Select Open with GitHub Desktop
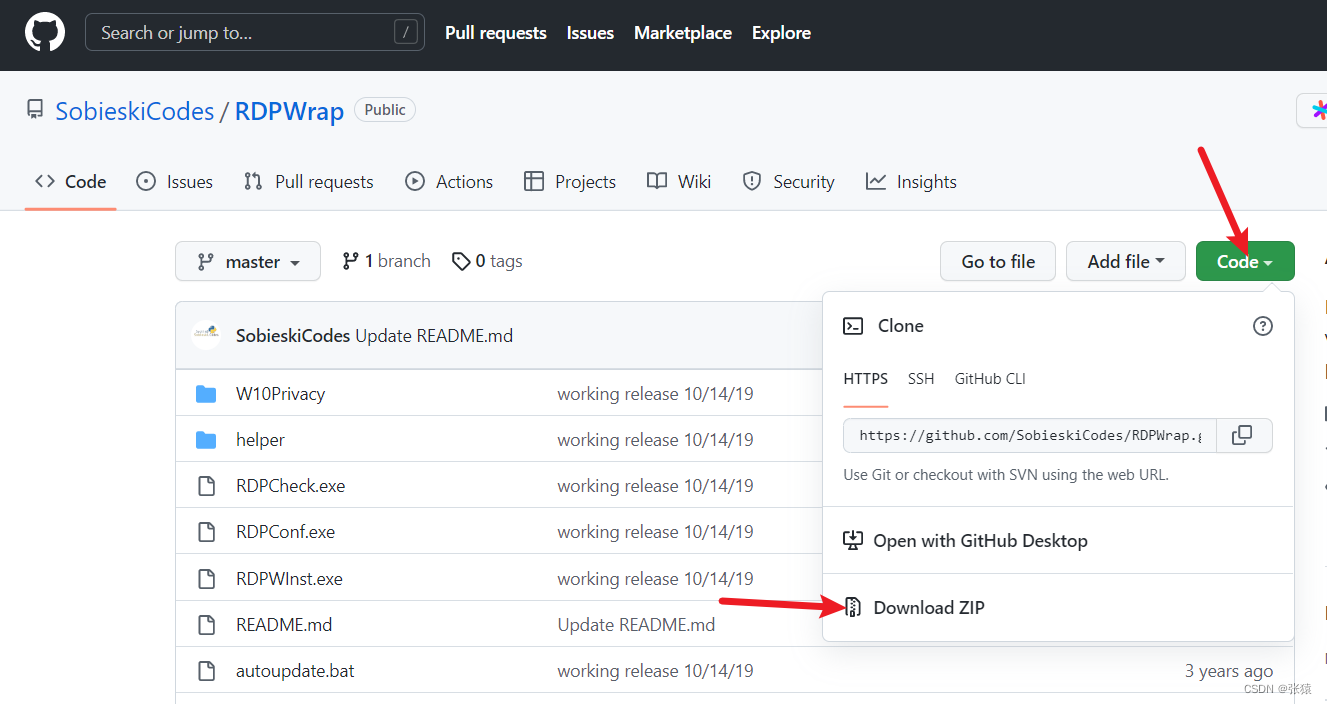 [980, 541]
